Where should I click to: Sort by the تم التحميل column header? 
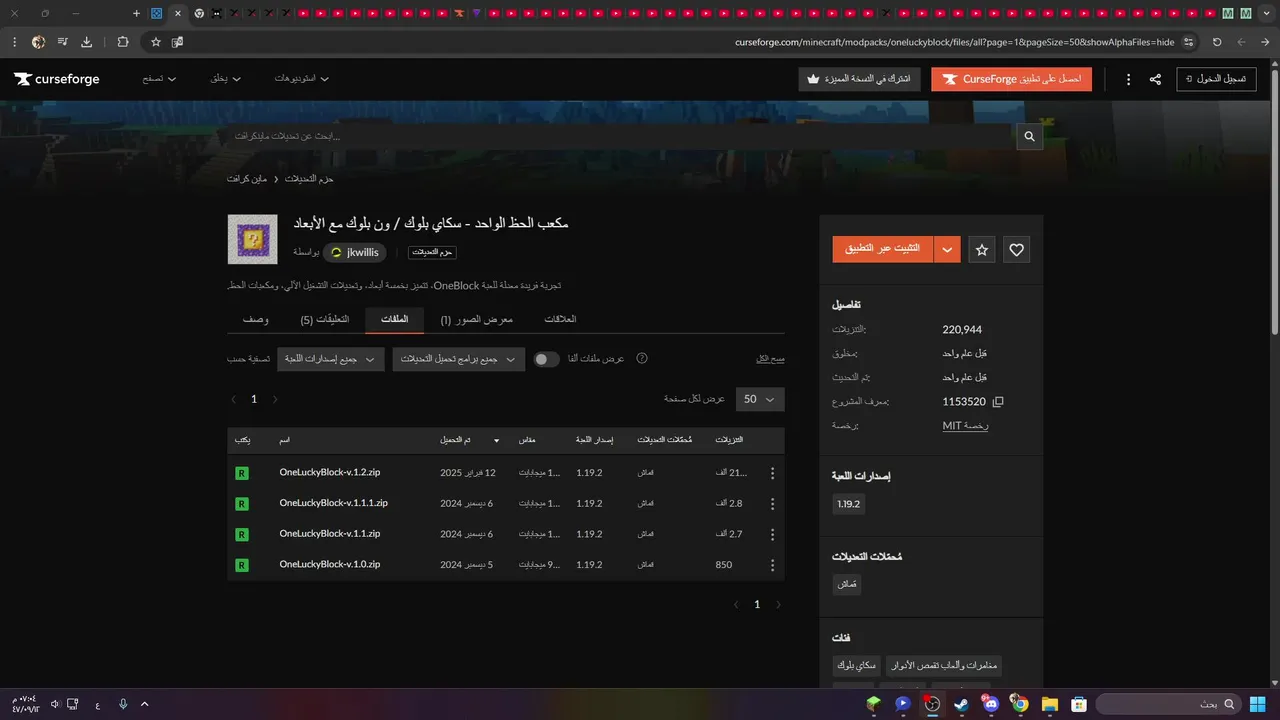(x=470, y=440)
